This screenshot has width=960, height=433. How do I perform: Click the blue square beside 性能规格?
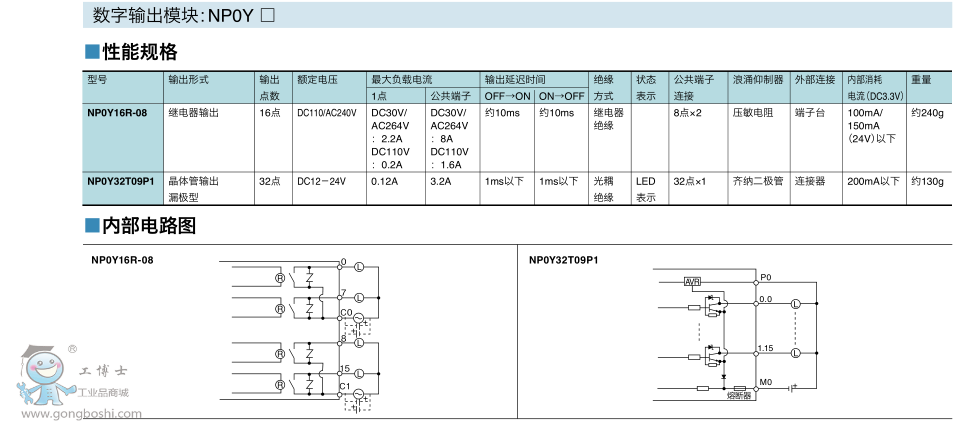click(91, 51)
